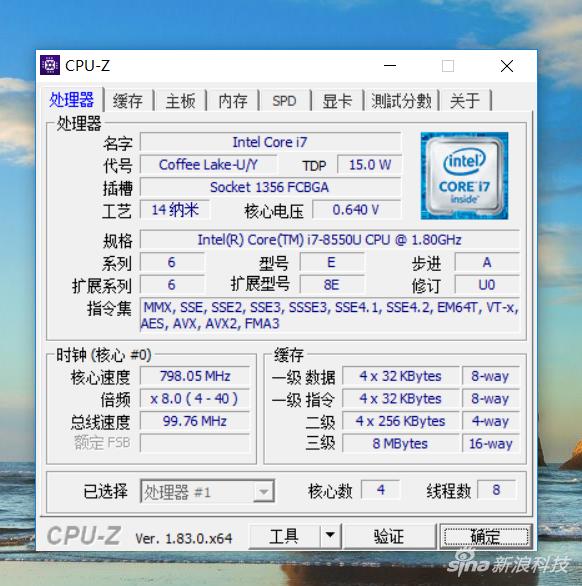Minimize the CPU-Z window
582x586 pixels.
(x=390, y=65)
